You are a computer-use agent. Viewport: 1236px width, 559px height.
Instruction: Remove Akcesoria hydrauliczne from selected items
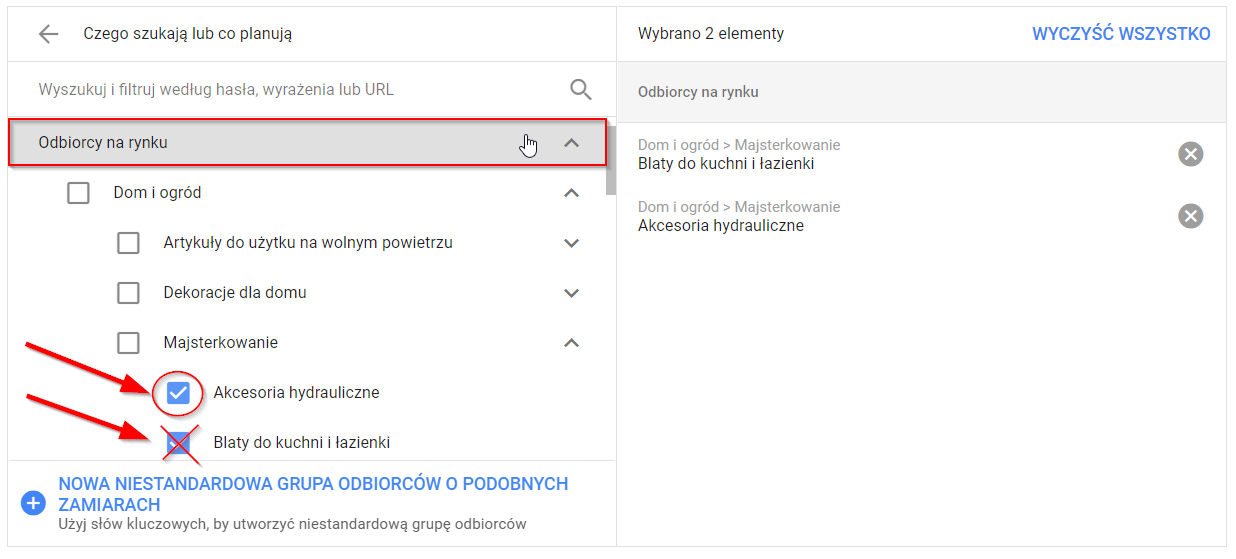tap(1190, 216)
